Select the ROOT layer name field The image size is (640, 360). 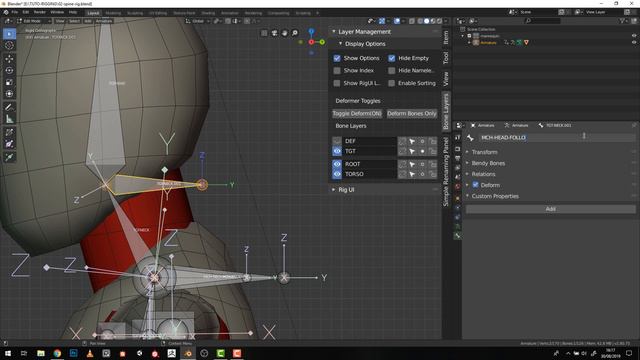[x=369, y=164]
